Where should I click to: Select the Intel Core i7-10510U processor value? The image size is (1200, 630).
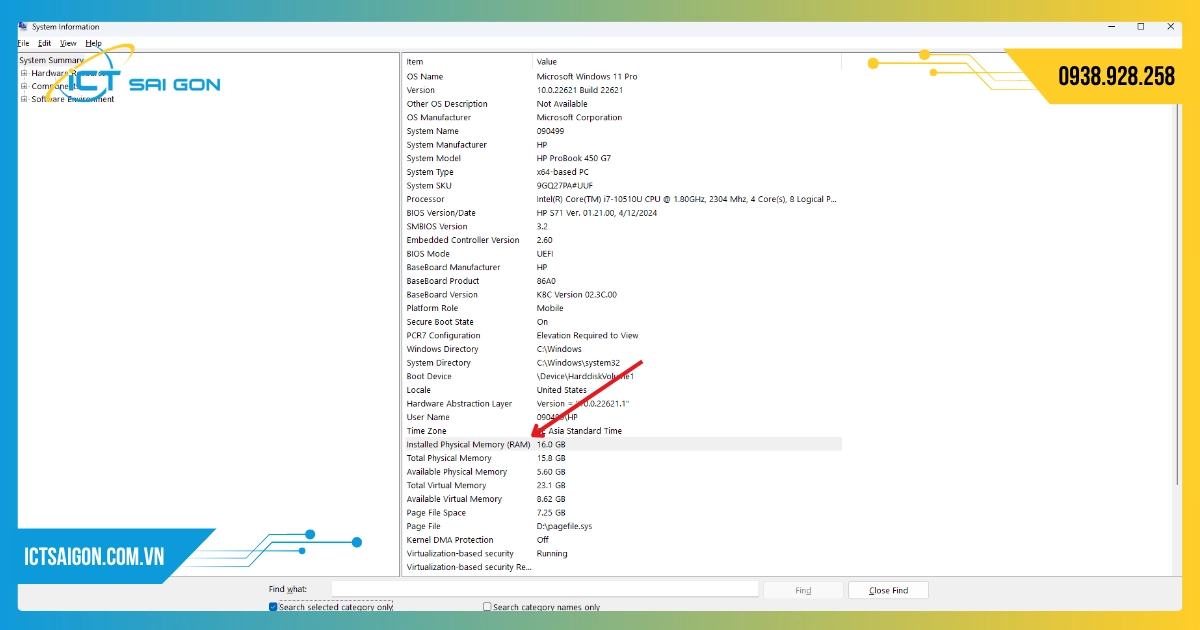(x=686, y=199)
